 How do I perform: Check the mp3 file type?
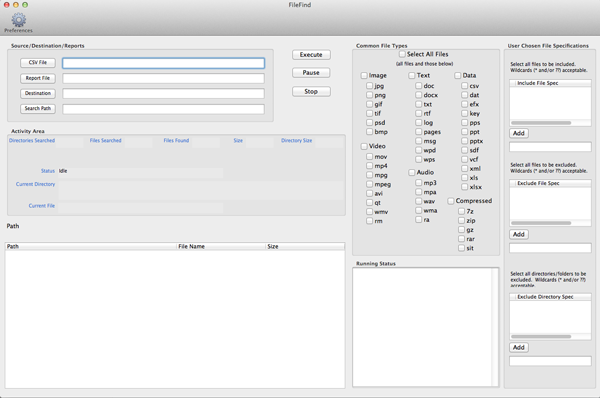(x=419, y=183)
